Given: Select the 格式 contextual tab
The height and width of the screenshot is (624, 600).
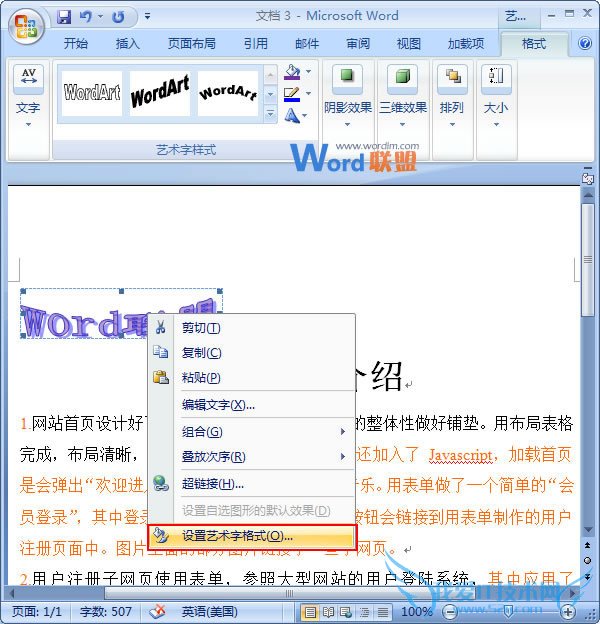Looking at the screenshot, I should (x=534, y=43).
